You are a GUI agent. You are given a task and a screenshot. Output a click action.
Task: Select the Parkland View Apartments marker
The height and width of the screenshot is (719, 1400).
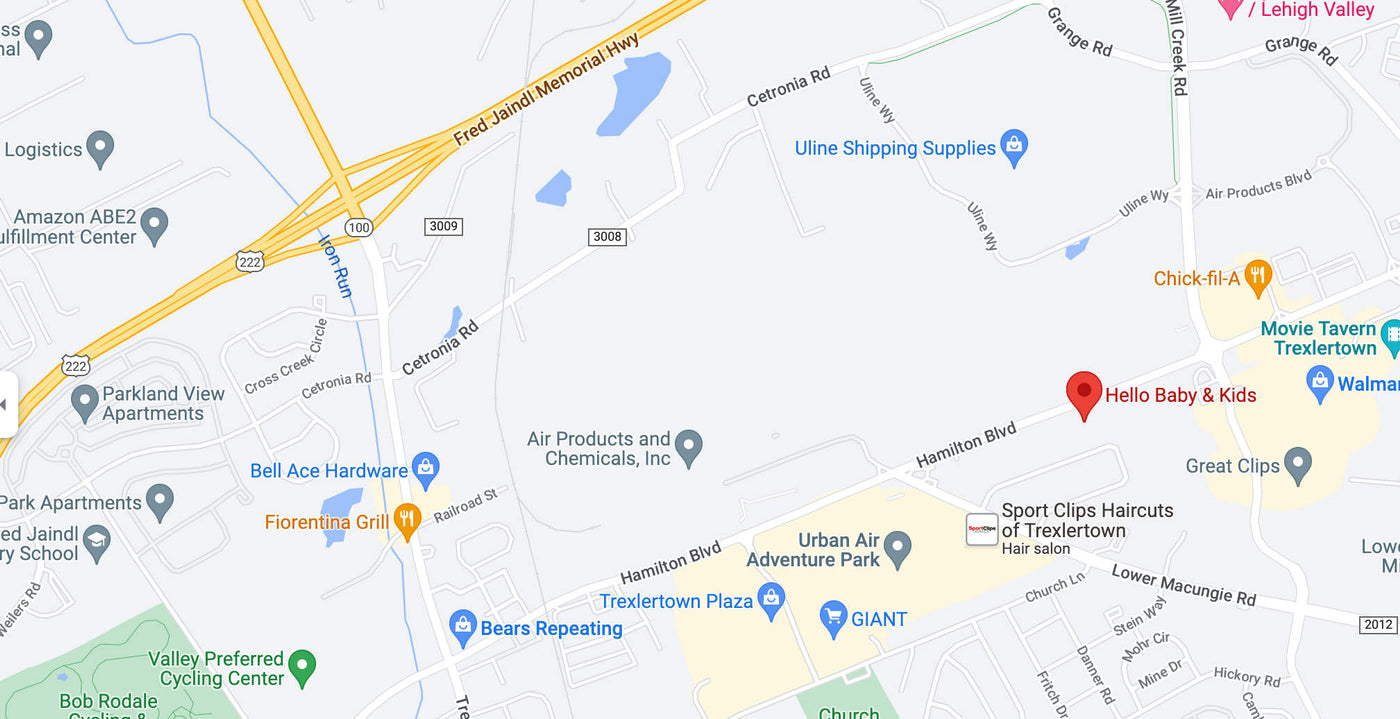(x=85, y=403)
